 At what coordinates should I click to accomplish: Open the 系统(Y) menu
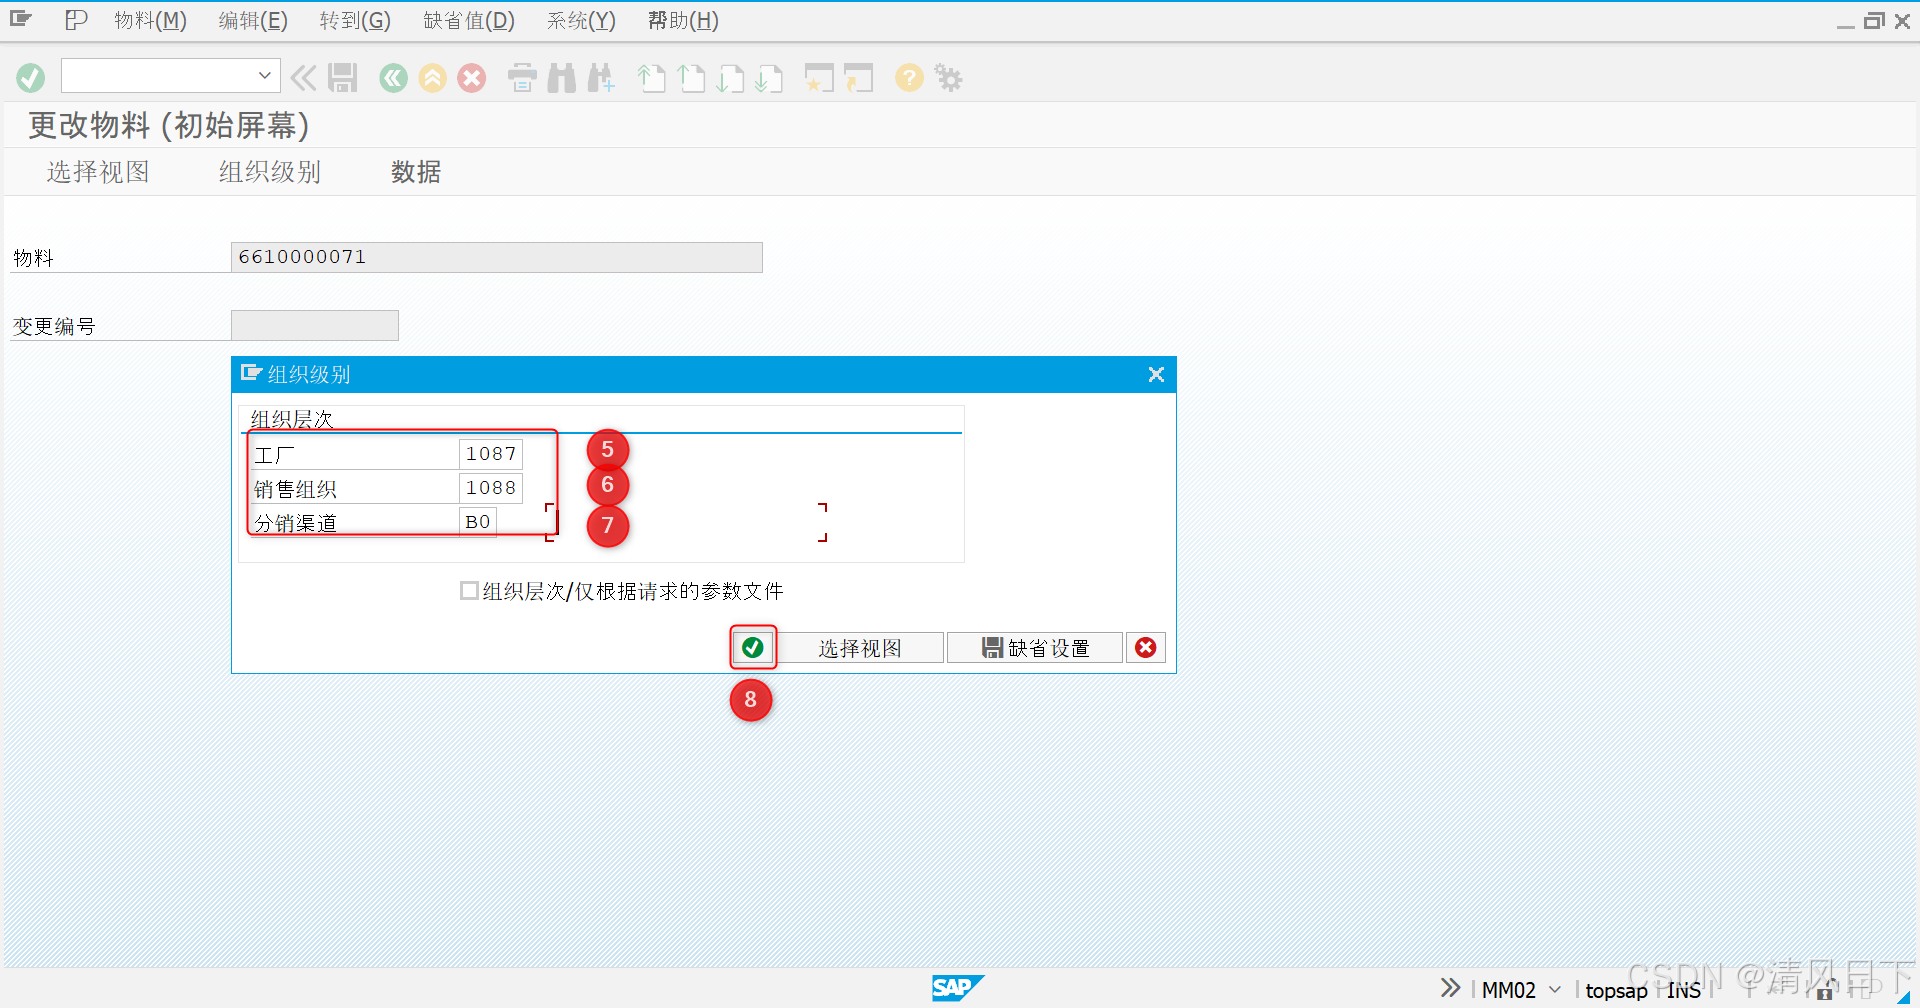click(581, 20)
